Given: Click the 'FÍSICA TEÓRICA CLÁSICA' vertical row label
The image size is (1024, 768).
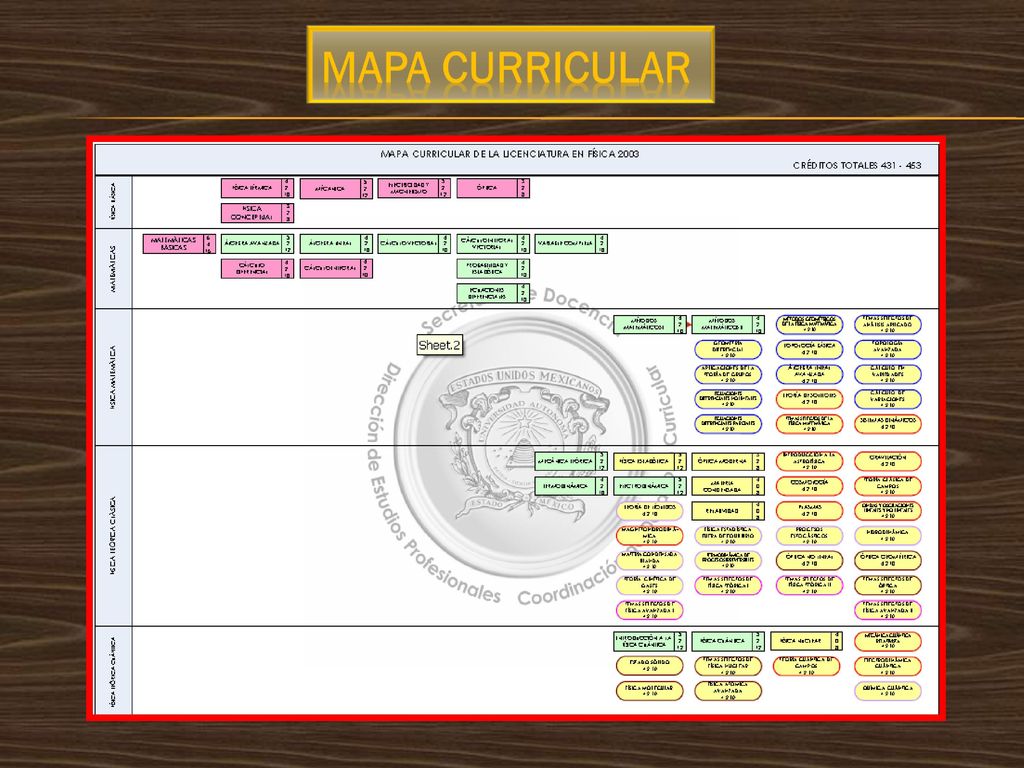Looking at the screenshot, I should pyautogui.click(x=114, y=536).
